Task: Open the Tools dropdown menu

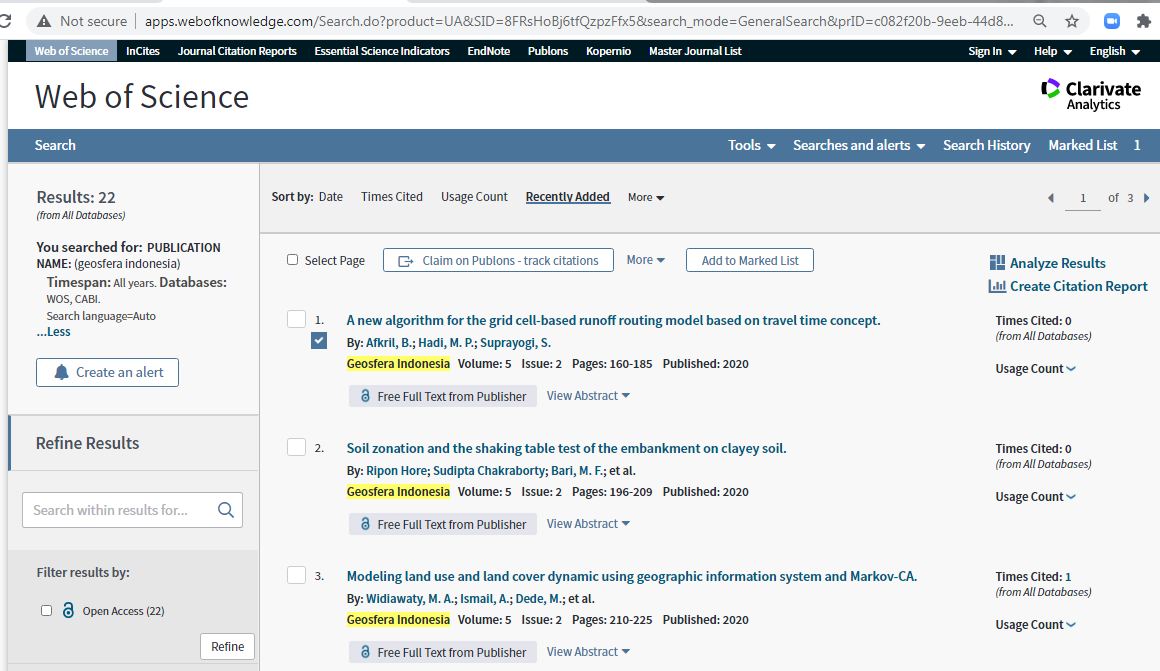Action: [752, 145]
